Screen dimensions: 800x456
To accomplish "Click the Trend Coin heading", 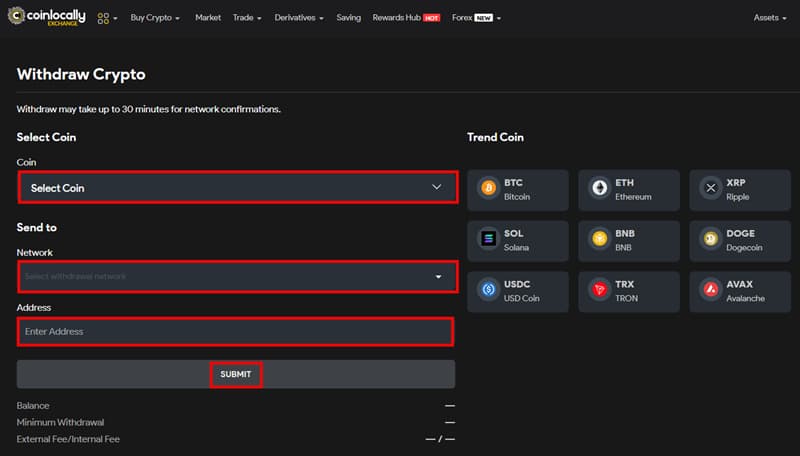I will tap(495, 137).
